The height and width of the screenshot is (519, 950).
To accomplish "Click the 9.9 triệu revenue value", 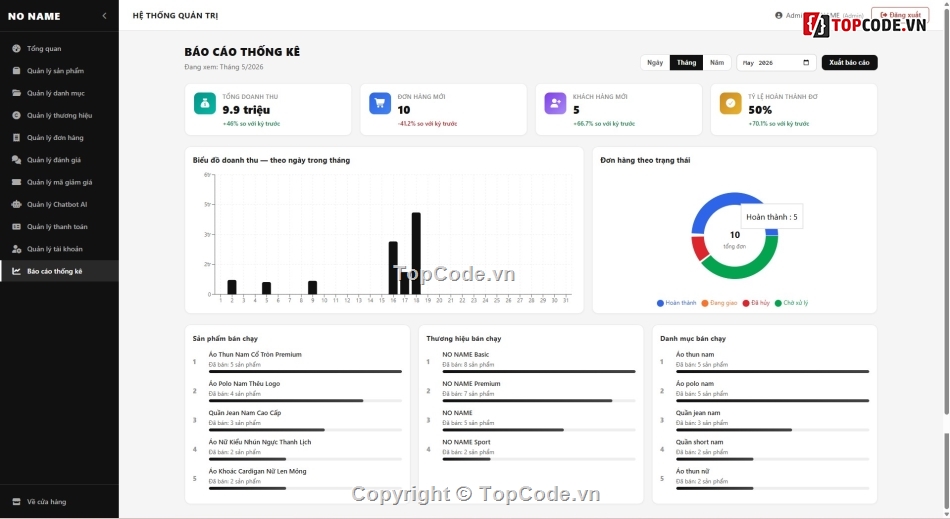I will coord(246,110).
